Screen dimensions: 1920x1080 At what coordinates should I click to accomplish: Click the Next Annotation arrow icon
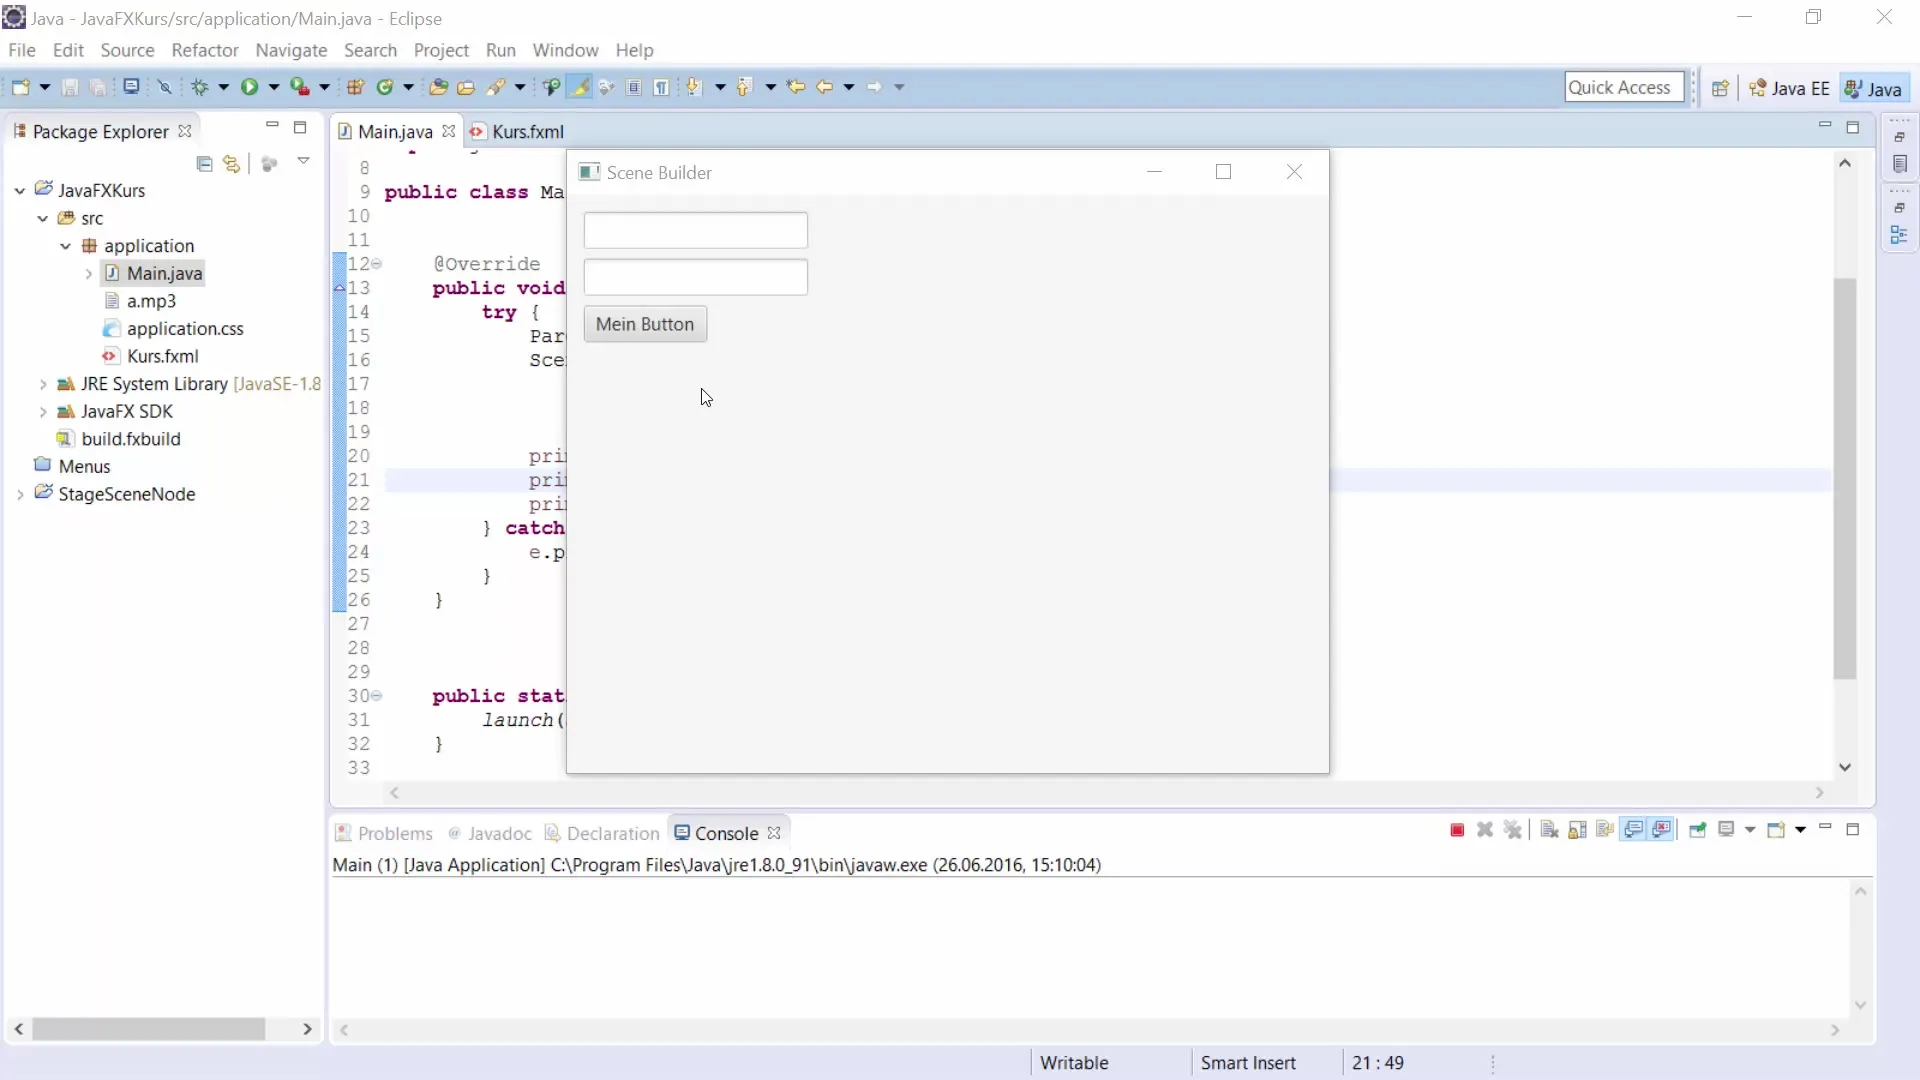point(693,87)
